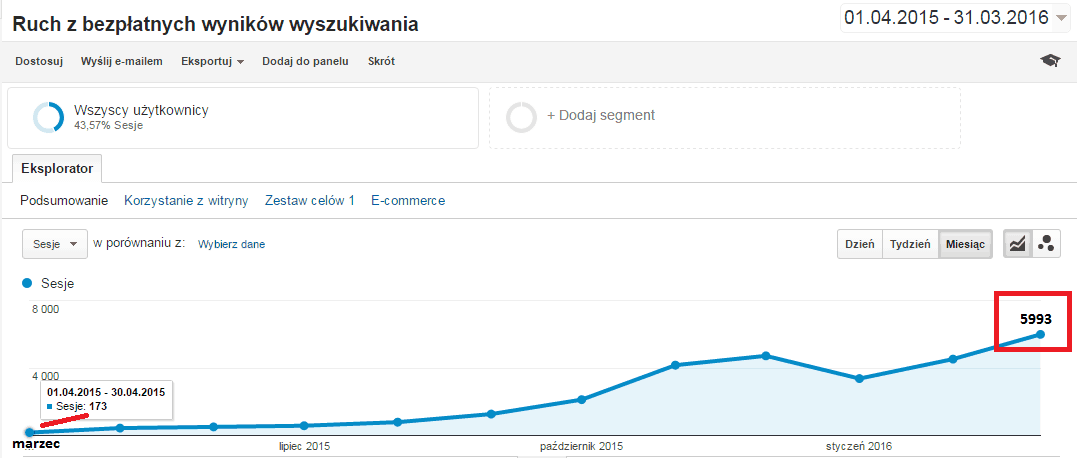Open the date range dropdown arrow

pyautogui.click(x=1061, y=19)
